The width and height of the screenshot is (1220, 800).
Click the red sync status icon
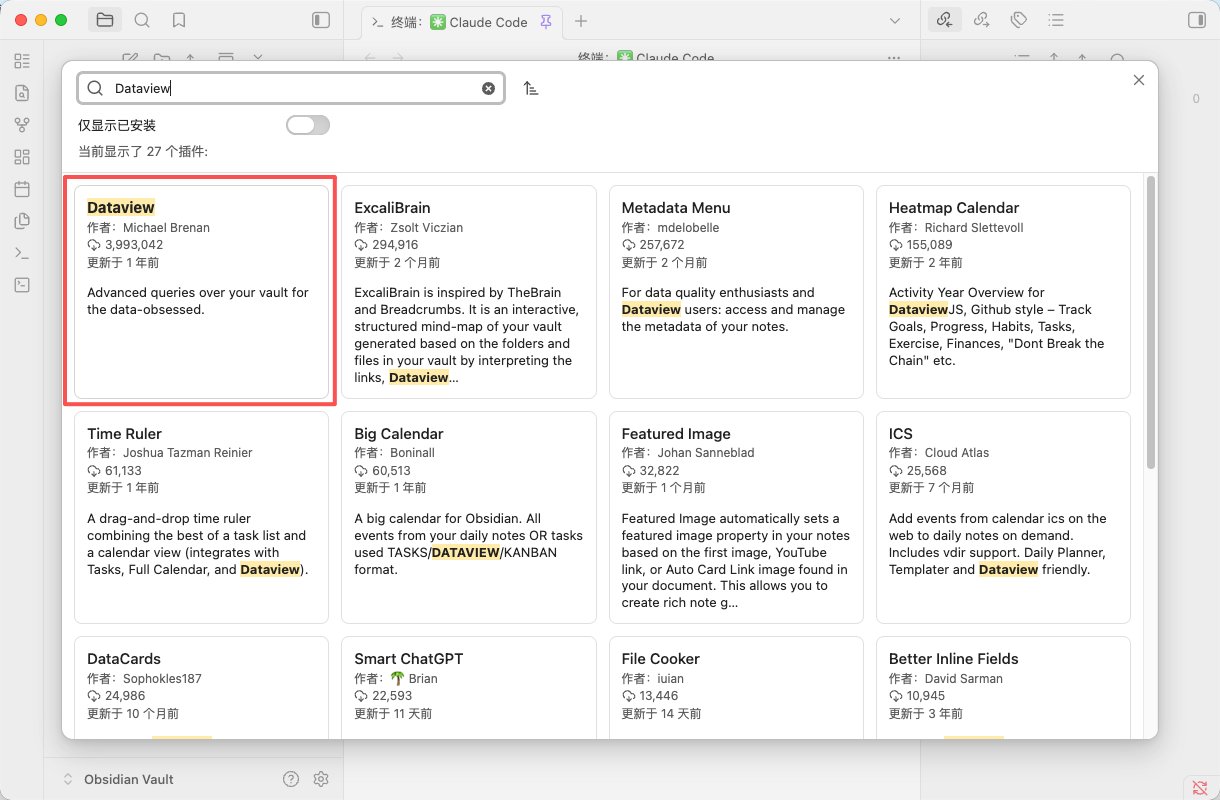[1199, 787]
